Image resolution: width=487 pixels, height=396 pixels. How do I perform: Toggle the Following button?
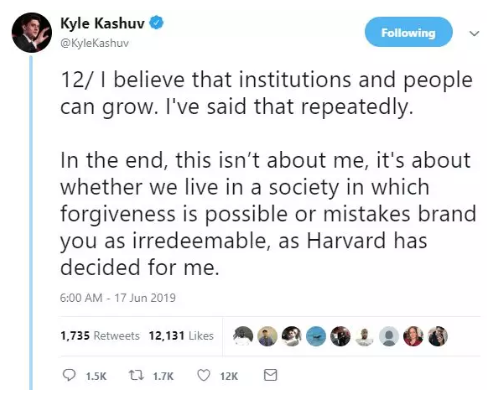coord(408,32)
